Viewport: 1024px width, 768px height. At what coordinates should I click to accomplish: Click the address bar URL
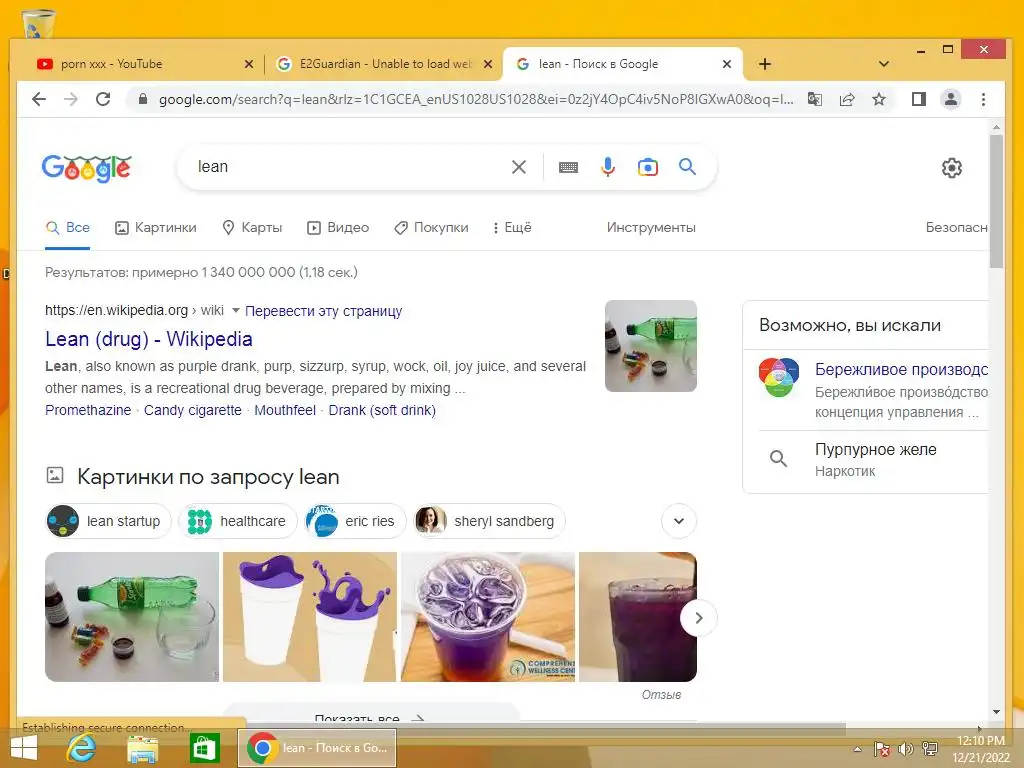pyautogui.click(x=476, y=99)
